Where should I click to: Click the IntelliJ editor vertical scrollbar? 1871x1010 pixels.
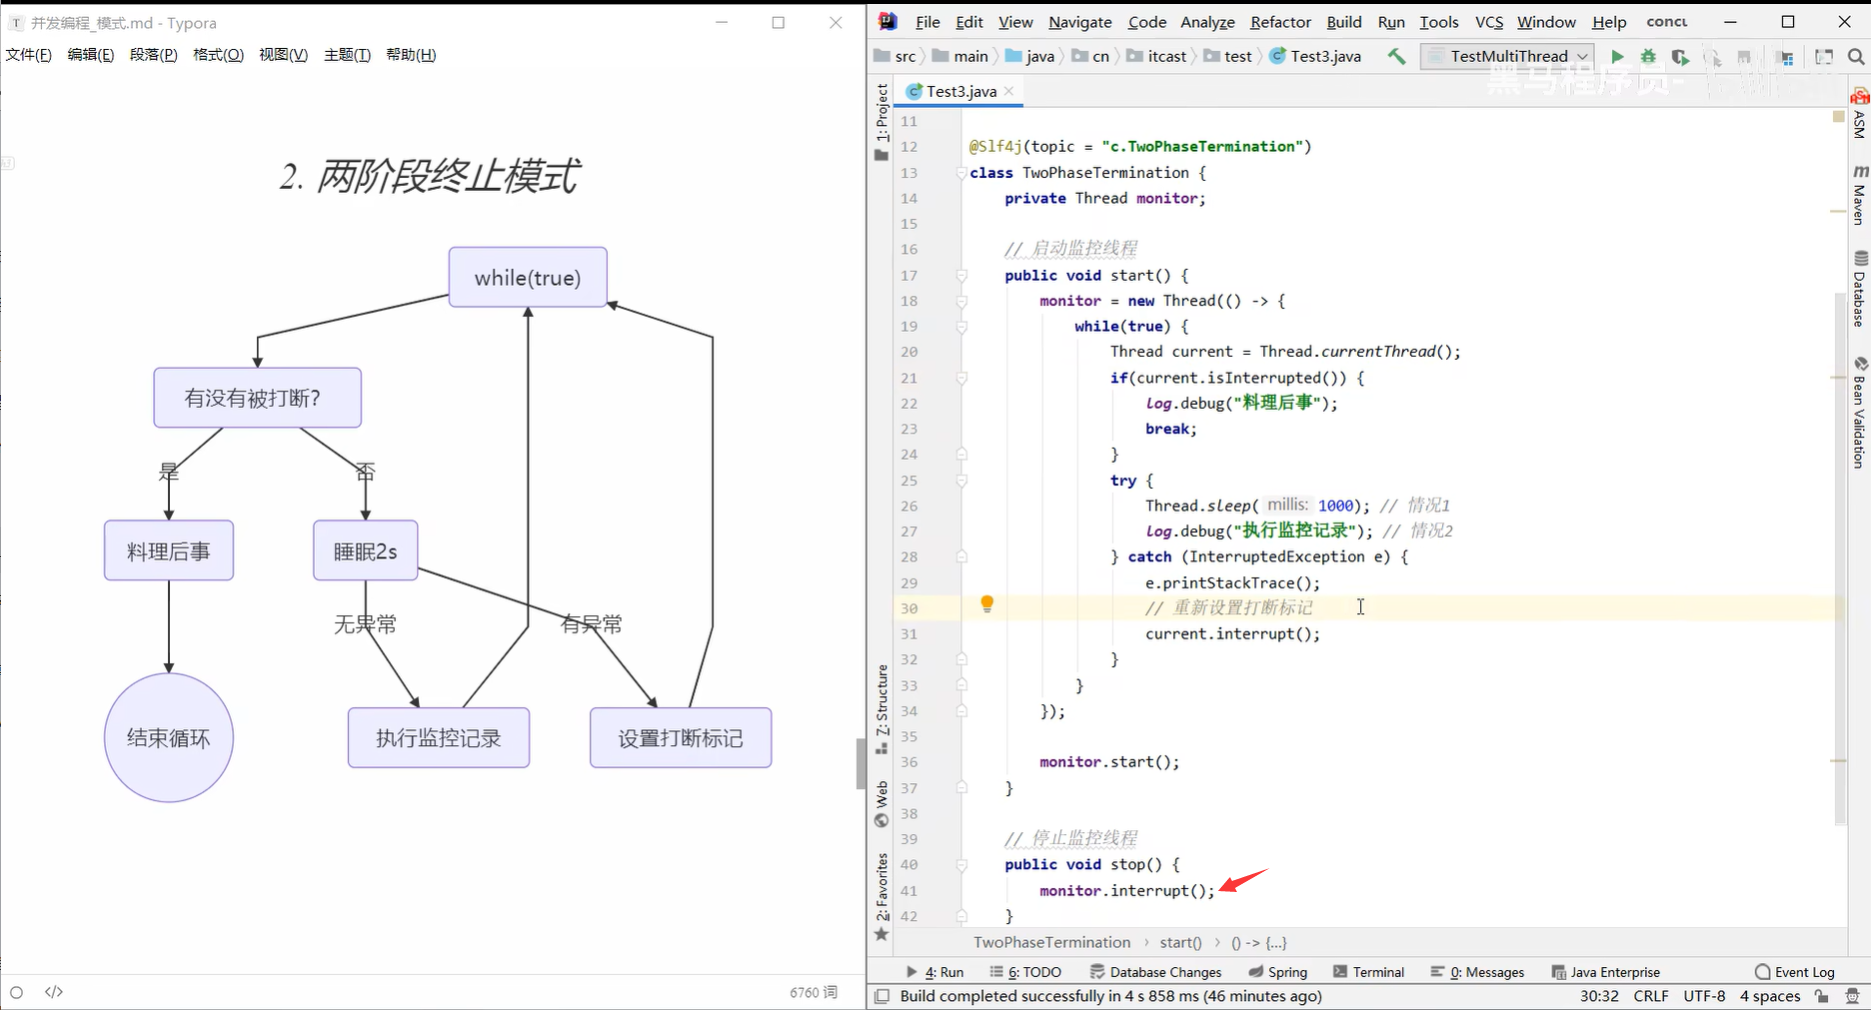click(x=1840, y=559)
